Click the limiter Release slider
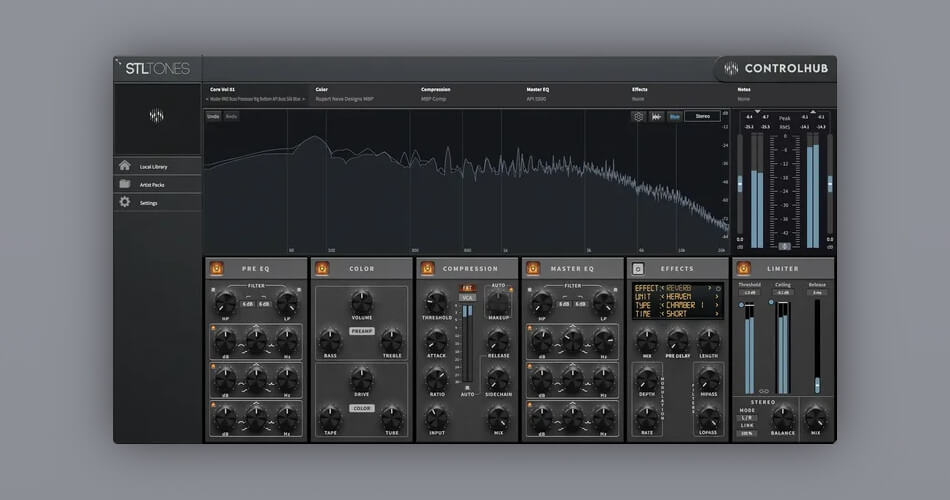 817,346
